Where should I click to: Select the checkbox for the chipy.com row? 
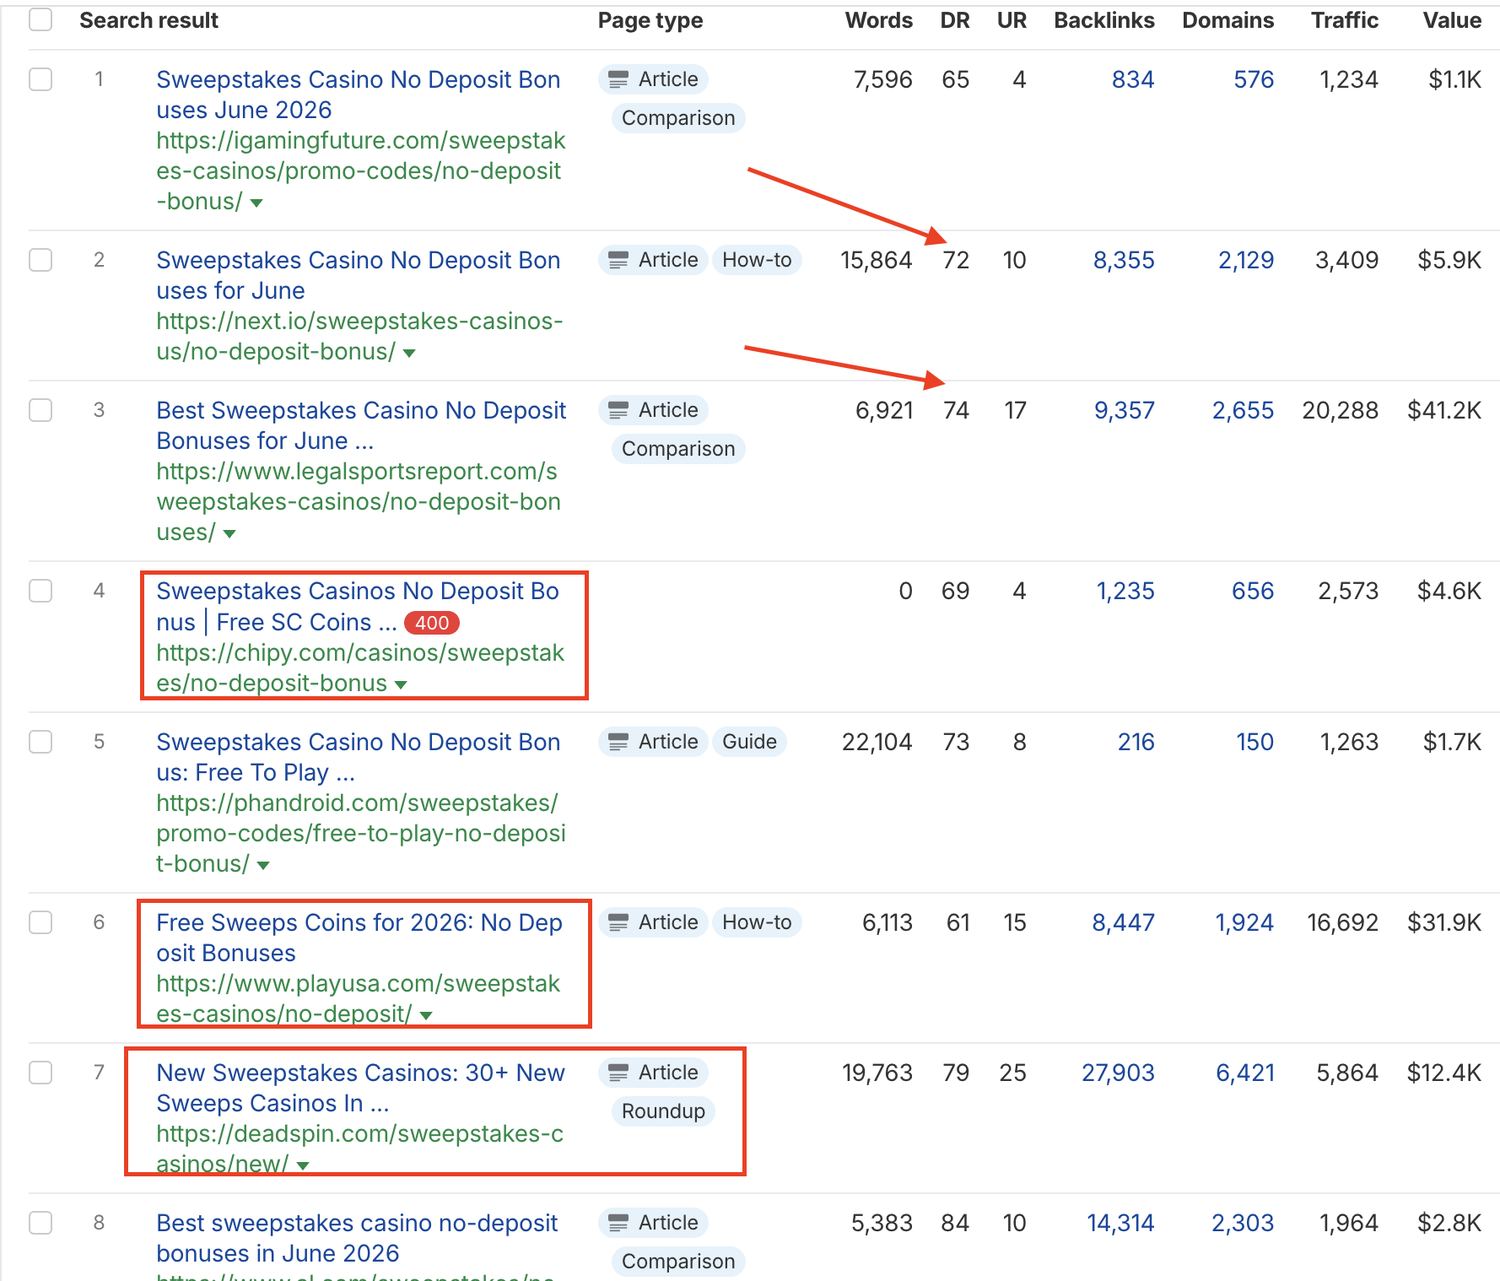pyautogui.click(x=41, y=591)
